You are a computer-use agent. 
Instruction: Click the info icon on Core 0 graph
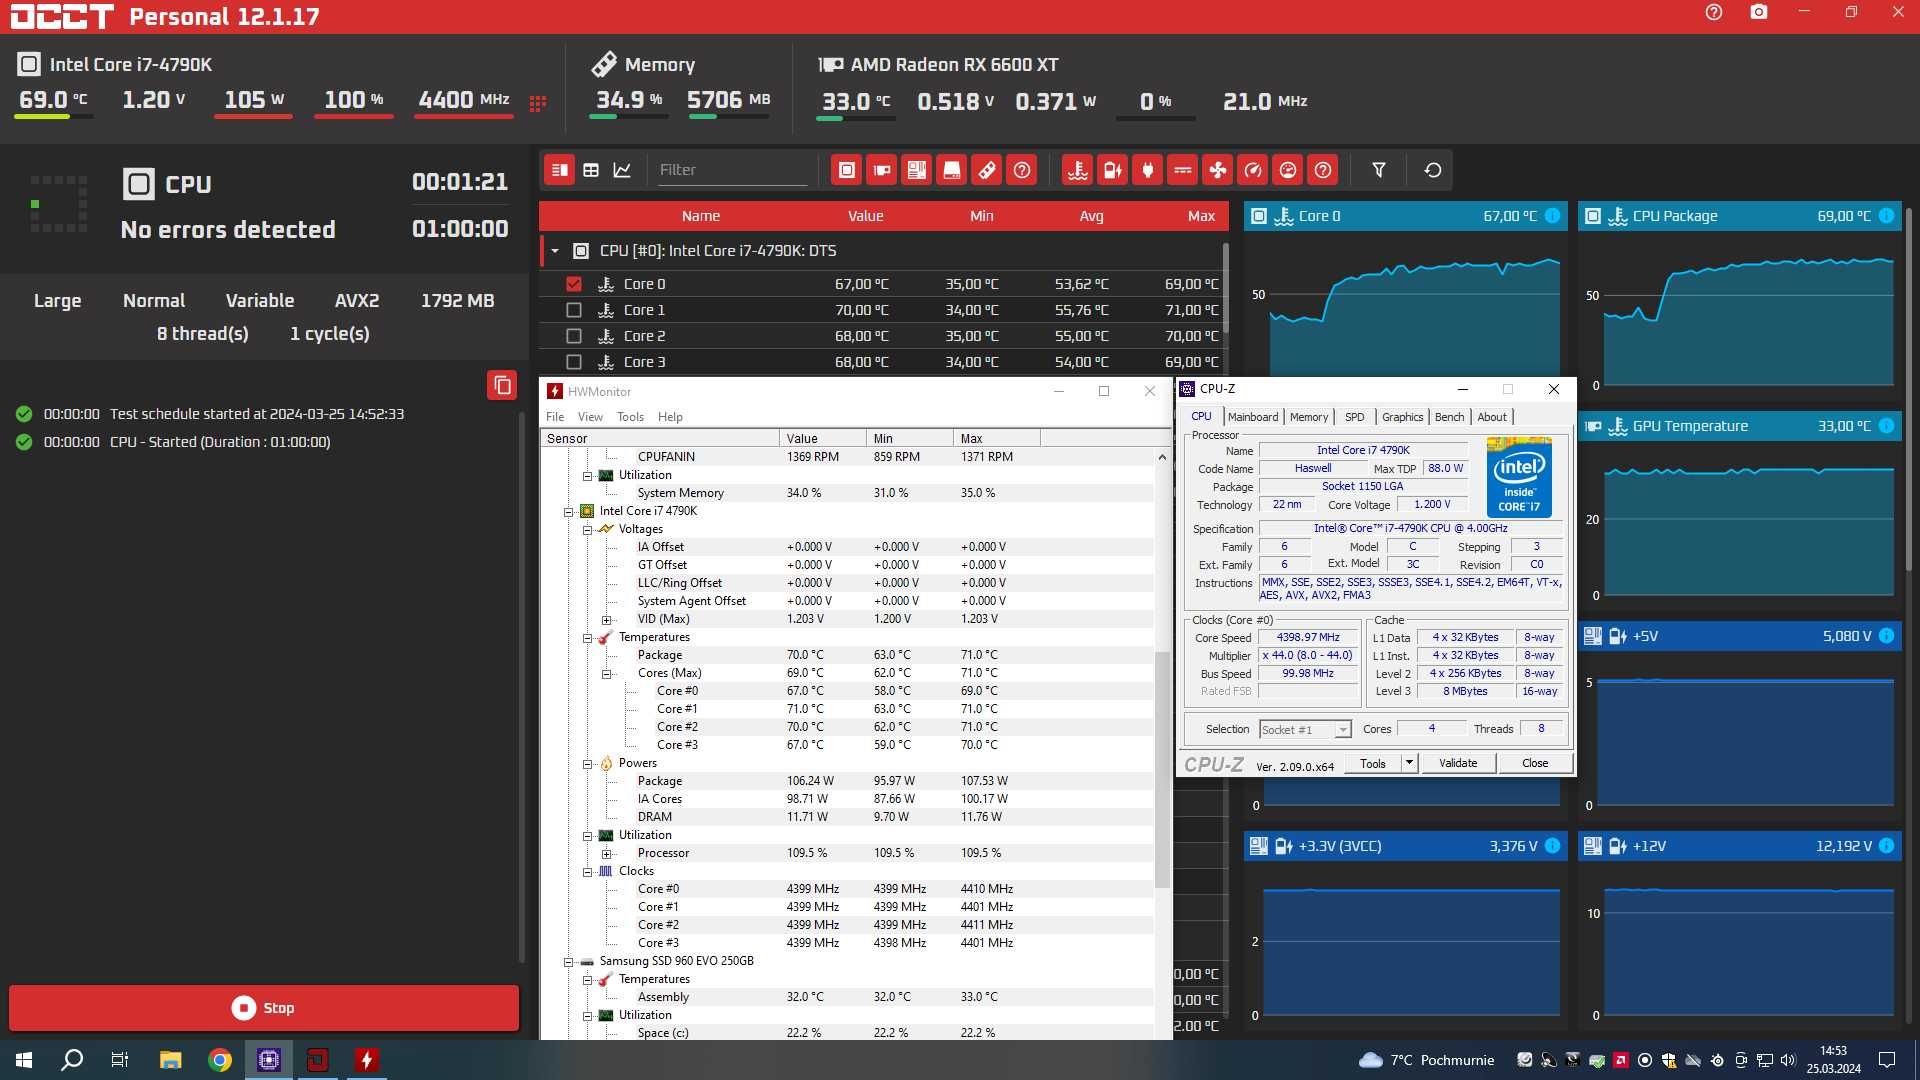pyautogui.click(x=1552, y=216)
